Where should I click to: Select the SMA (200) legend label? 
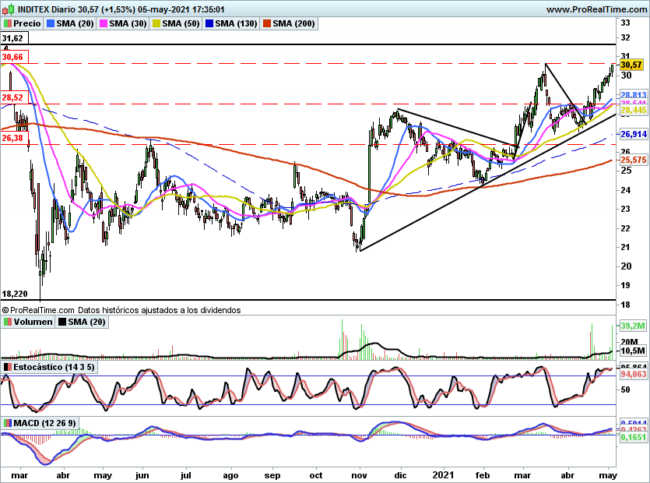293,24
